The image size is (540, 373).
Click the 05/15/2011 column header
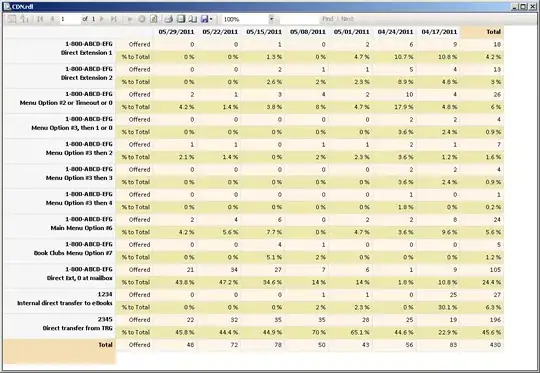tap(264, 32)
